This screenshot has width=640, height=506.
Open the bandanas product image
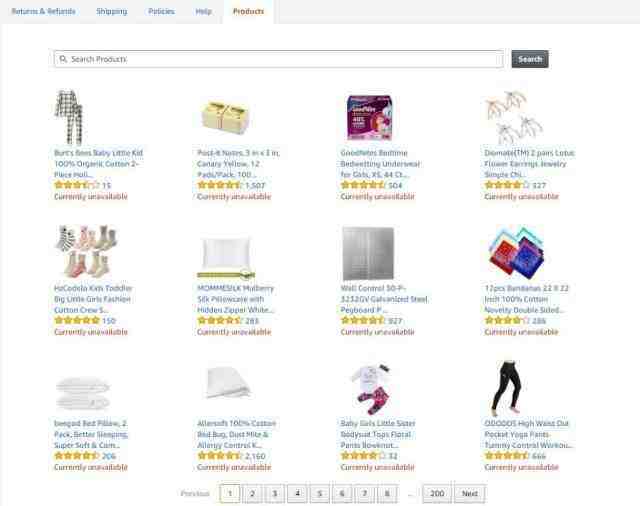click(x=516, y=252)
